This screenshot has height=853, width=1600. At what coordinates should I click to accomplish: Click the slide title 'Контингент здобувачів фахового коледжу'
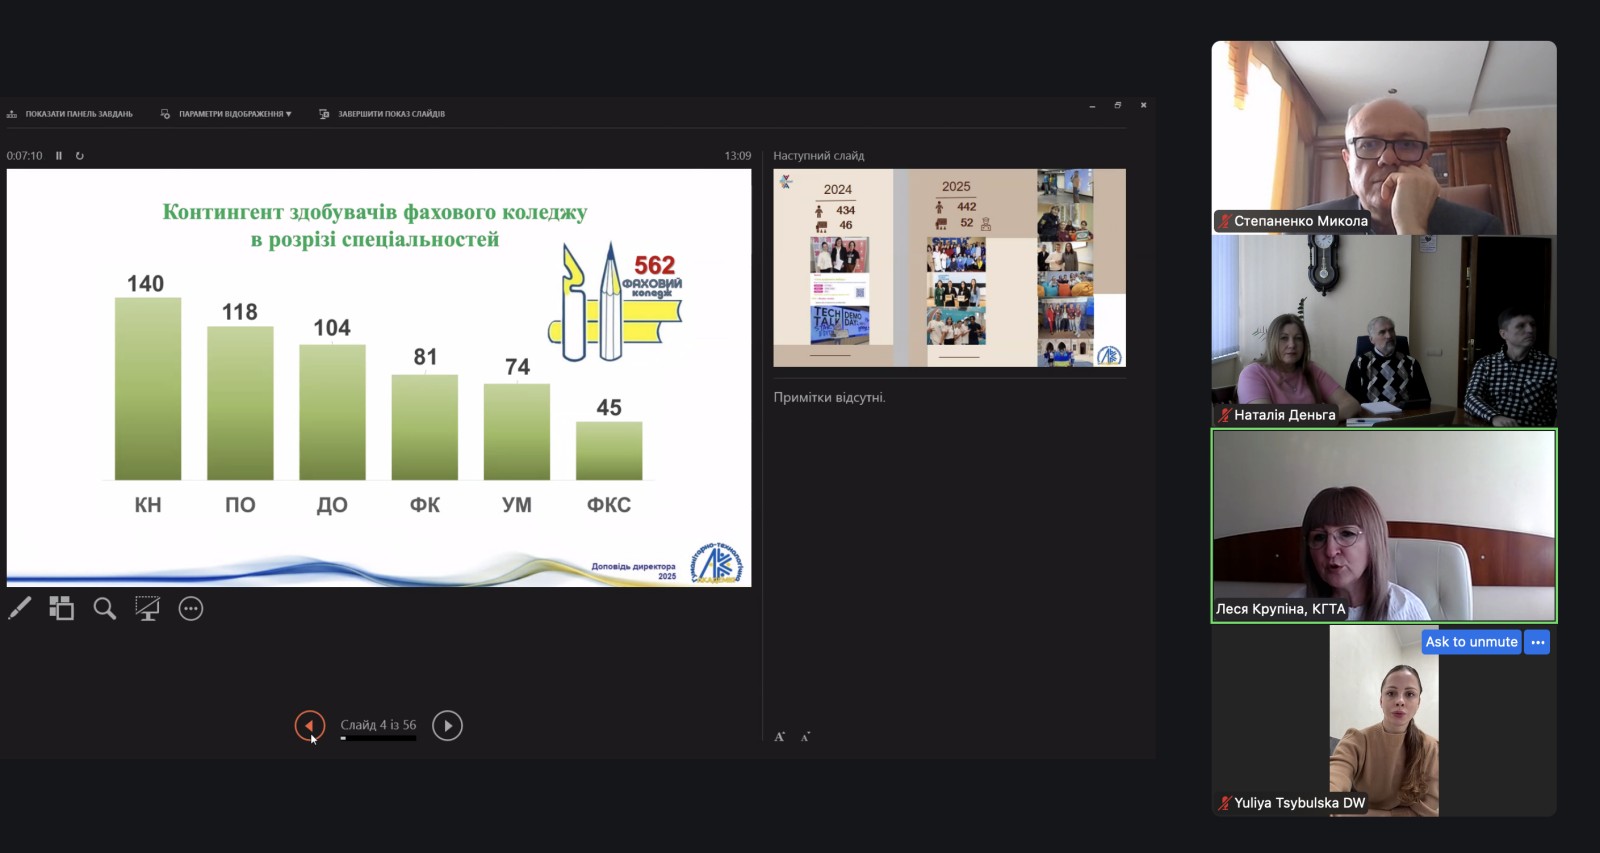click(x=375, y=212)
